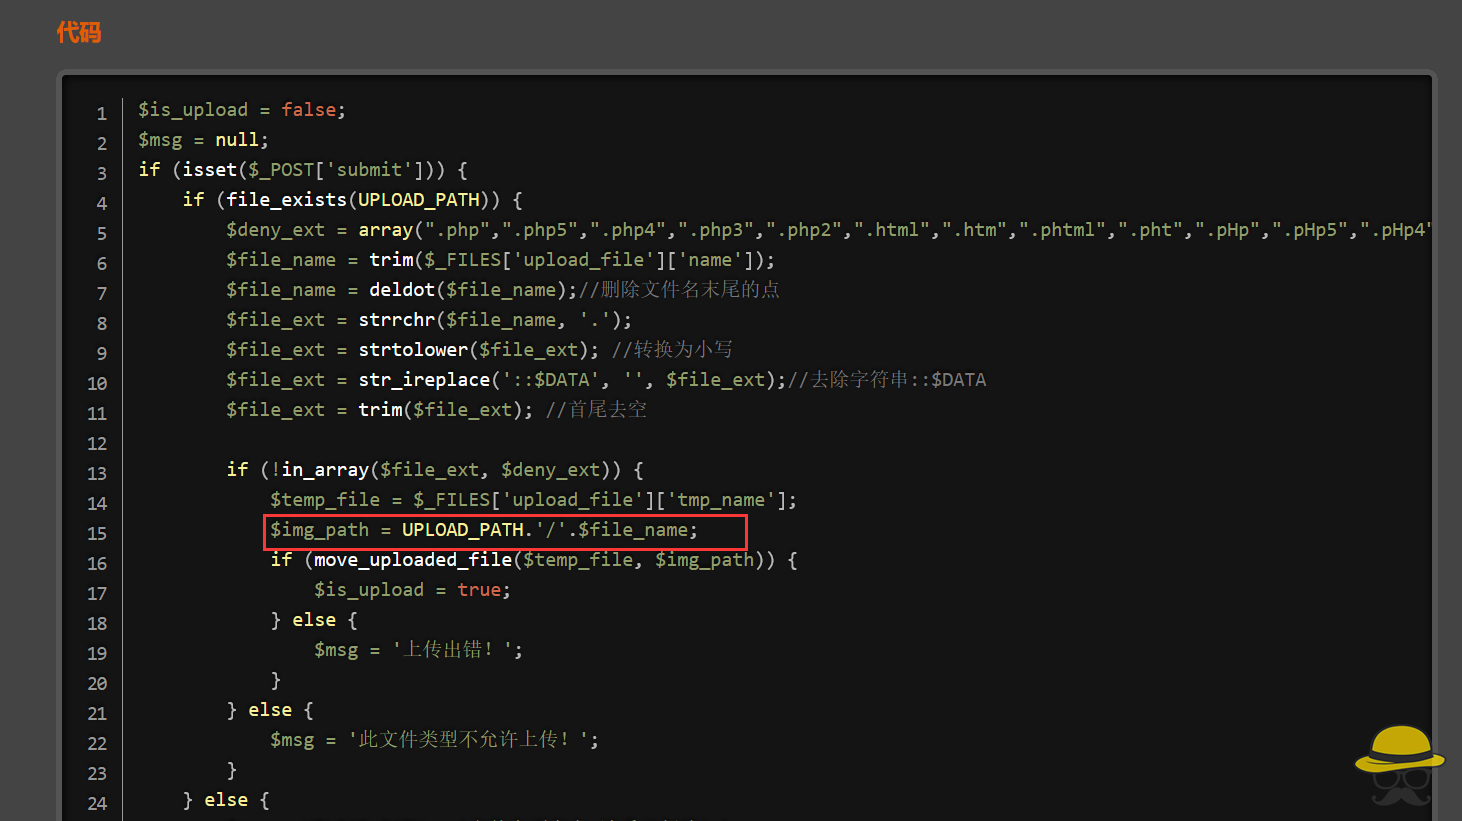
Task: Click the UPLOAD_PATH constant on line 4
Action: (x=418, y=199)
